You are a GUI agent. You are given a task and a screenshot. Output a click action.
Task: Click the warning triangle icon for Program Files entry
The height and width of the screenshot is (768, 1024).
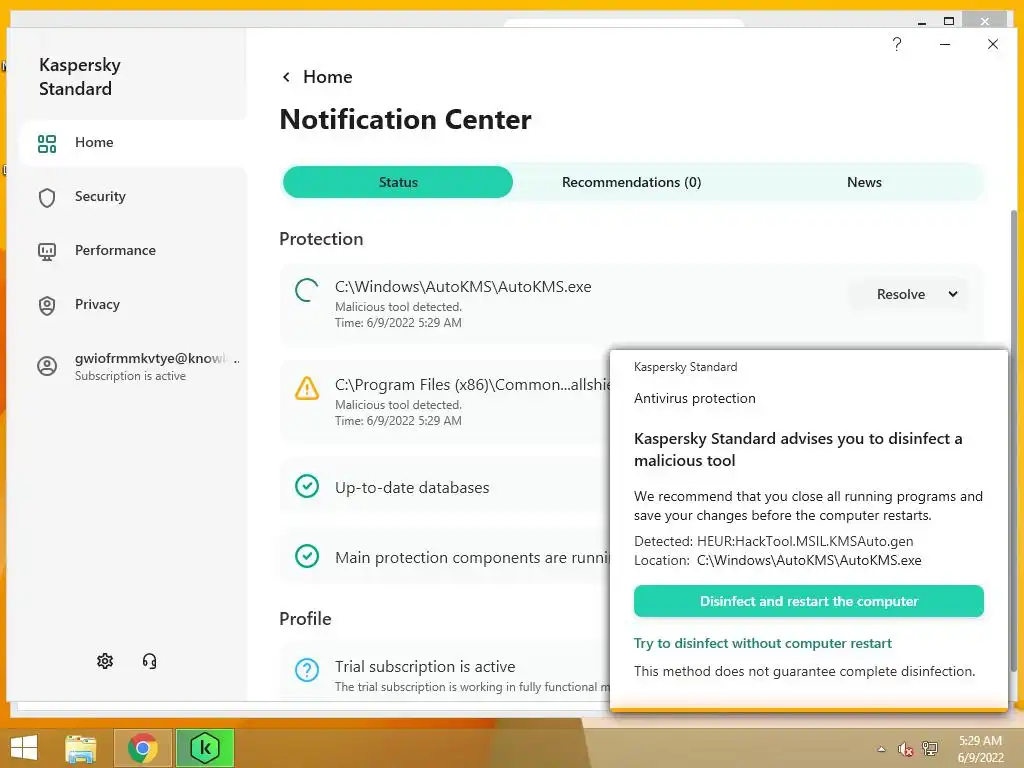coord(307,389)
